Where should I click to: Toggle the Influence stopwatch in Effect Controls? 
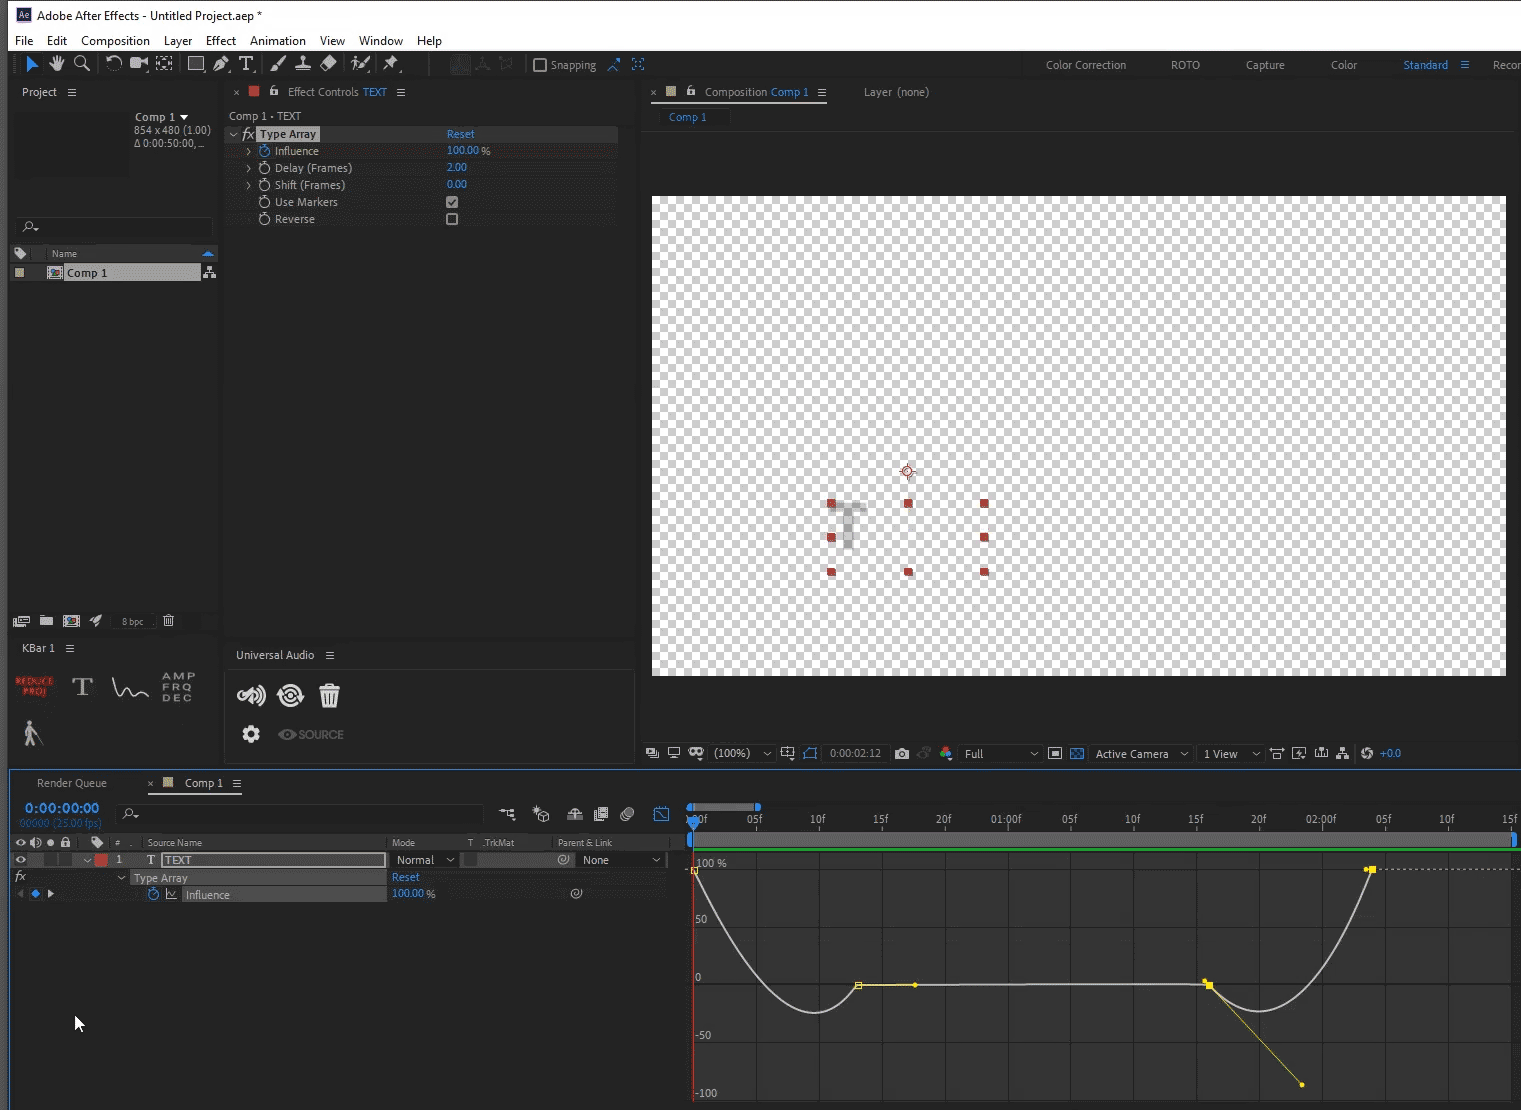coord(265,151)
